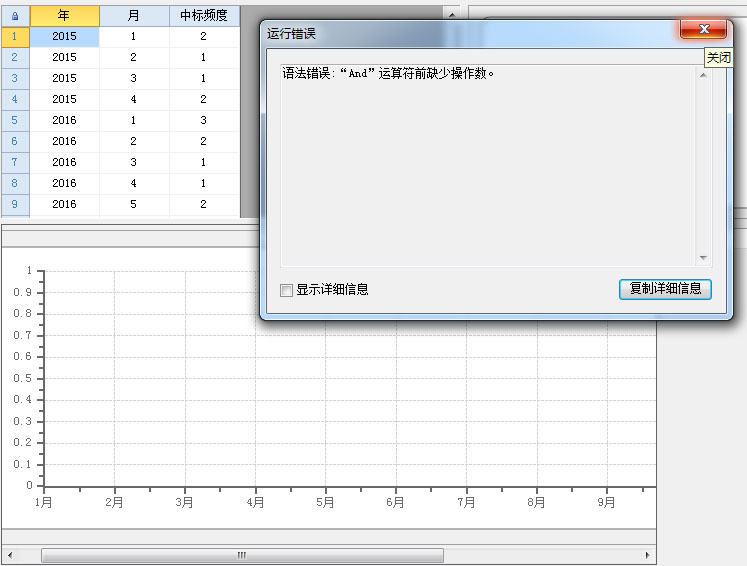Screen dimensions: 747x566
Task: Click the 复制详细信息 button
Action: 665,289
